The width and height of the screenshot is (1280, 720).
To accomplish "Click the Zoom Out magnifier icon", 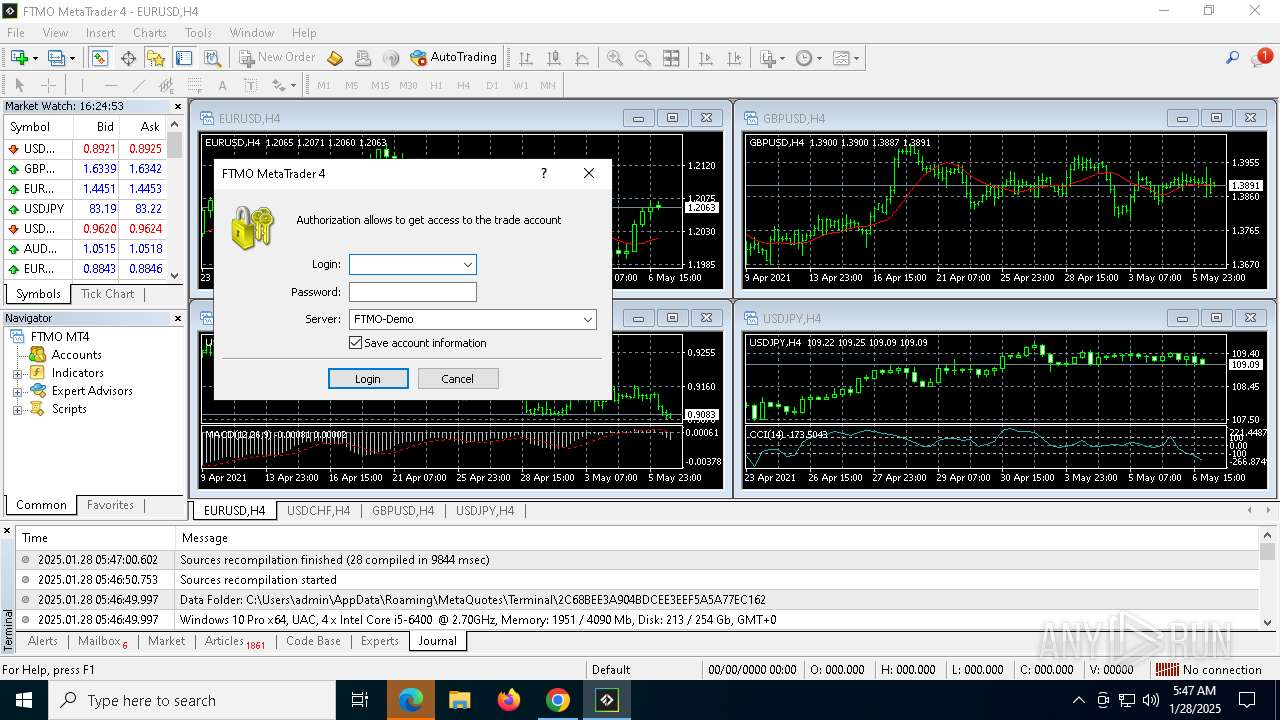I will [x=643, y=58].
